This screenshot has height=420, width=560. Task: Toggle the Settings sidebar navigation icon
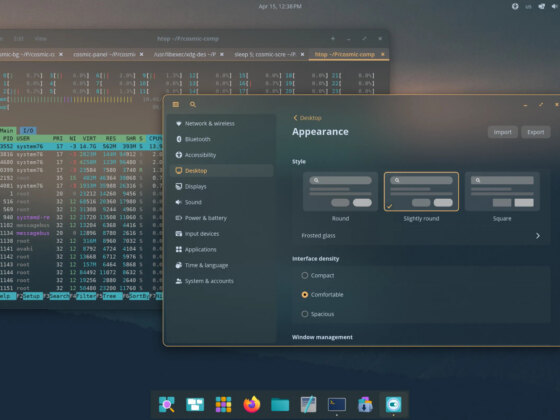pyautogui.click(x=176, y=104)
